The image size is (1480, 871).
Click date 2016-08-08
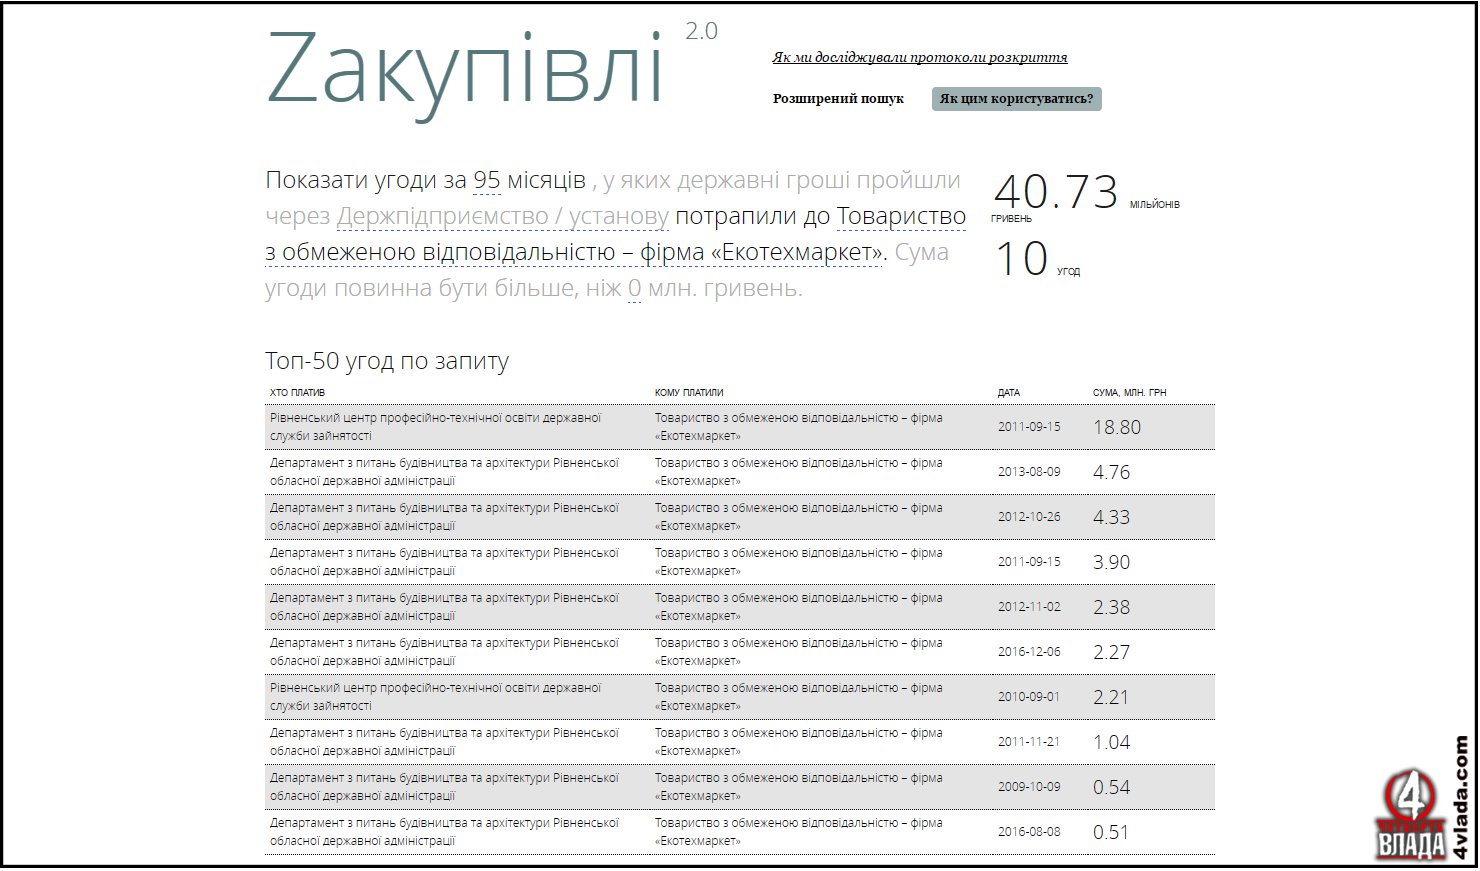coord(1029,832)
